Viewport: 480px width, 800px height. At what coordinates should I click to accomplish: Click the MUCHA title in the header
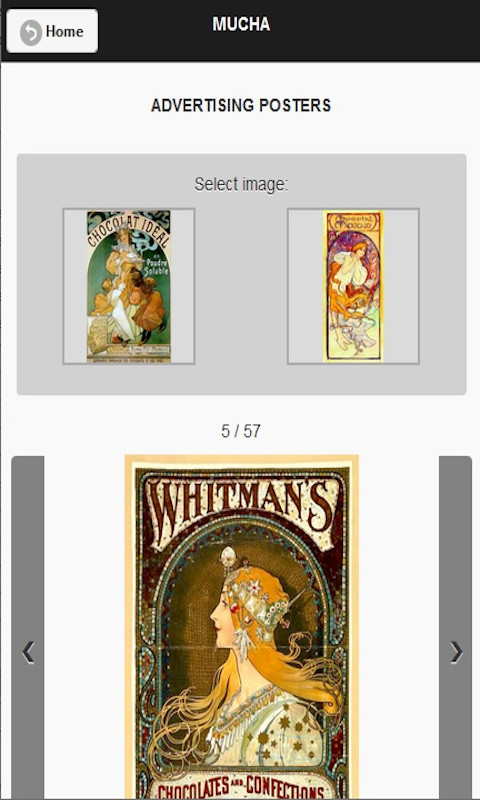pyautogui.click(x=241, y=24)
